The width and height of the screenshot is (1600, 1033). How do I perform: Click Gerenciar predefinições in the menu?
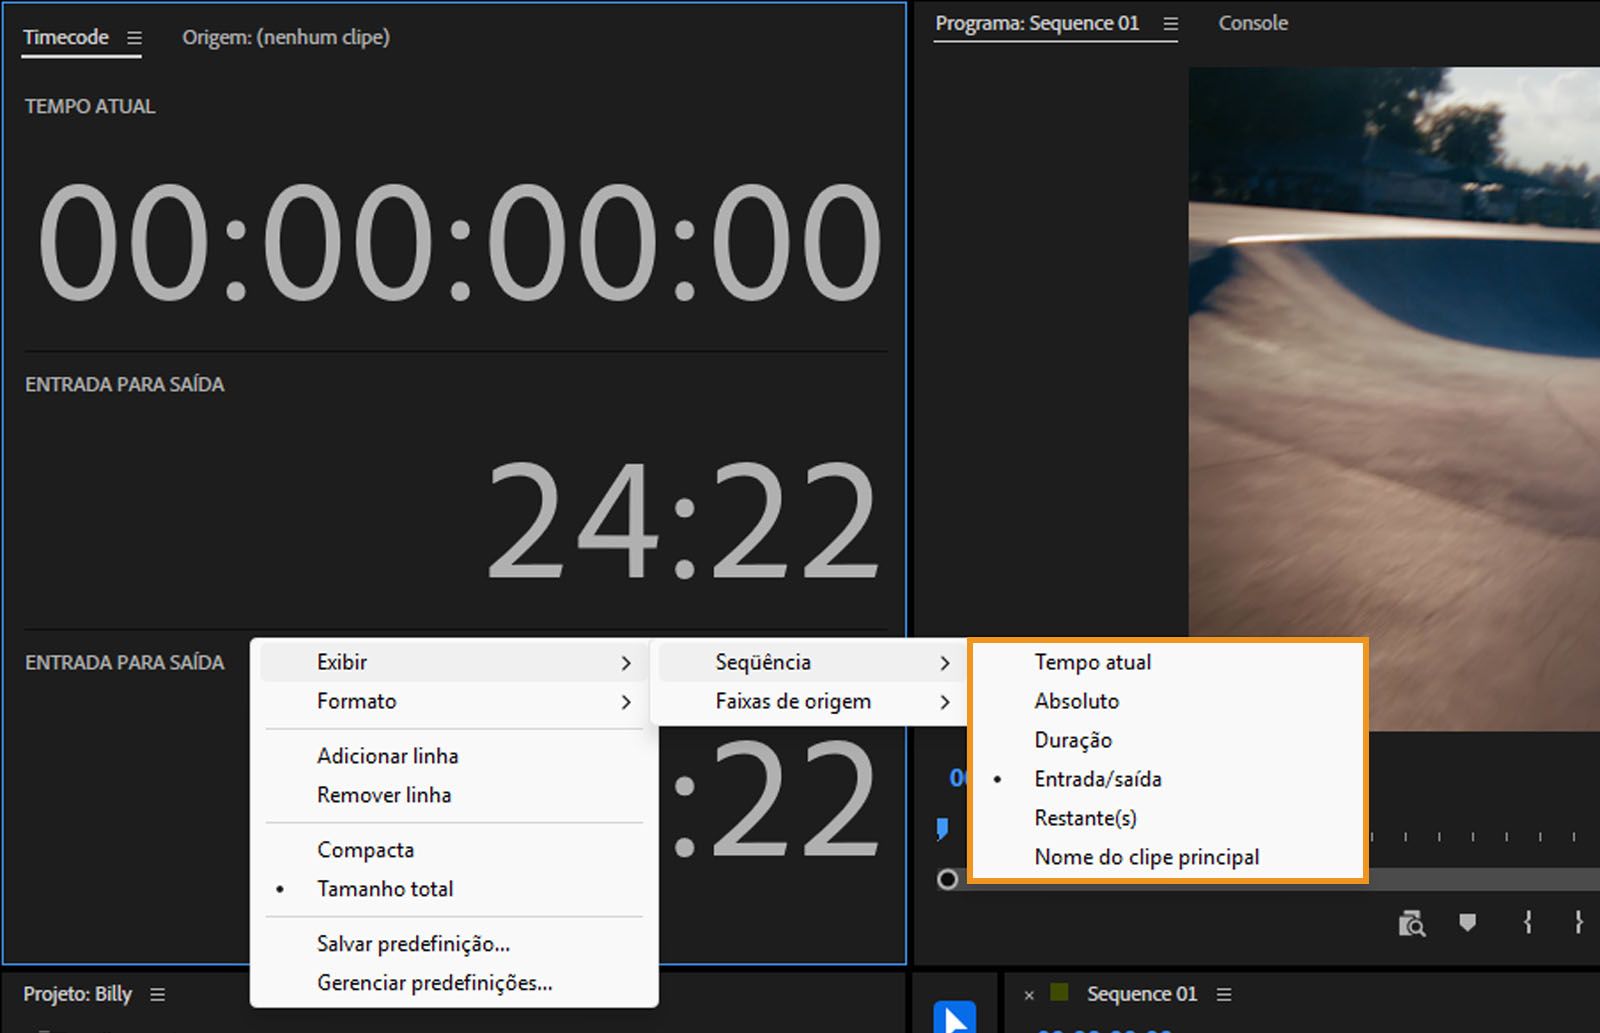pyautogui.click(x=434, y=983)
